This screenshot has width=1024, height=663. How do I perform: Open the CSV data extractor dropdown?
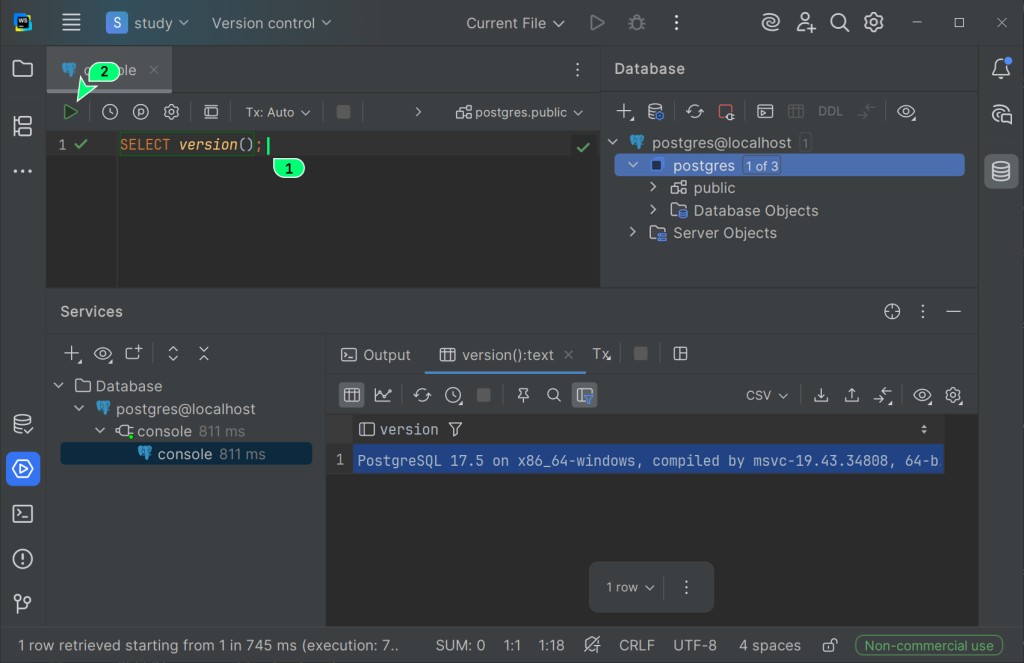(767, 395)
